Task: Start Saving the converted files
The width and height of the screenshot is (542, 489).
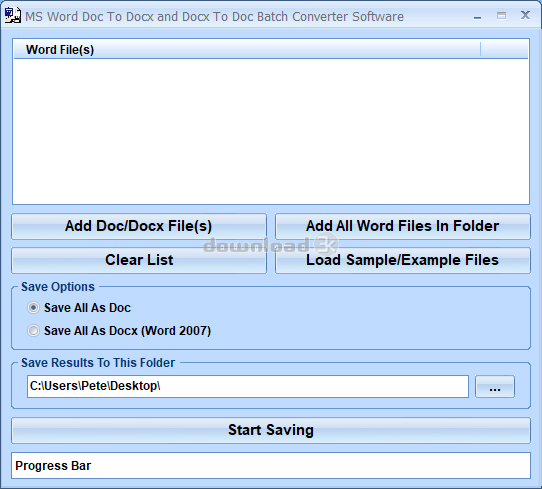Action: point(271,430)
